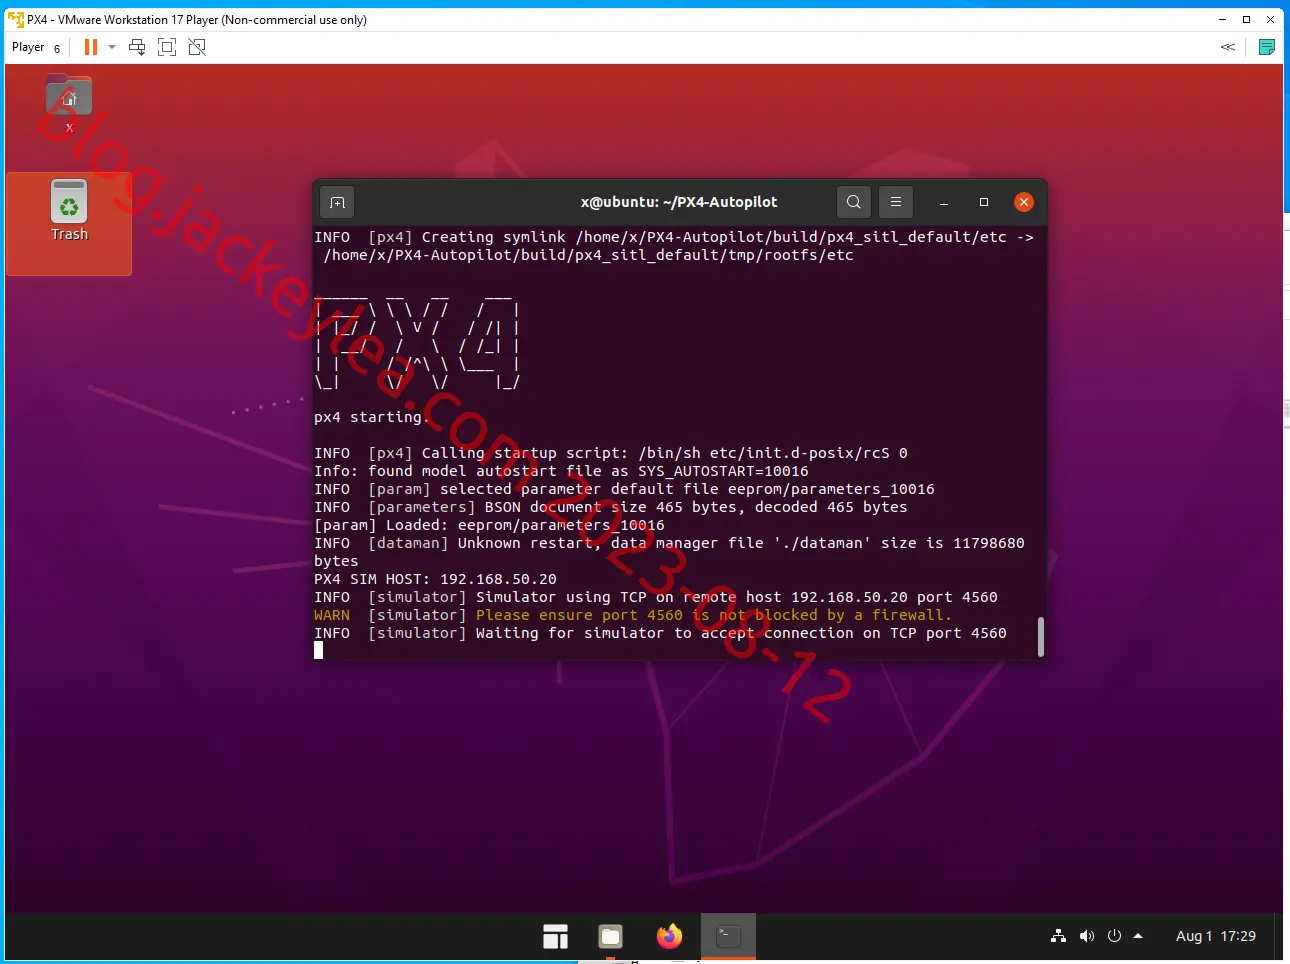
Task: Click the terminal vertical scrollbar
Action: [x=1041, y=637]
